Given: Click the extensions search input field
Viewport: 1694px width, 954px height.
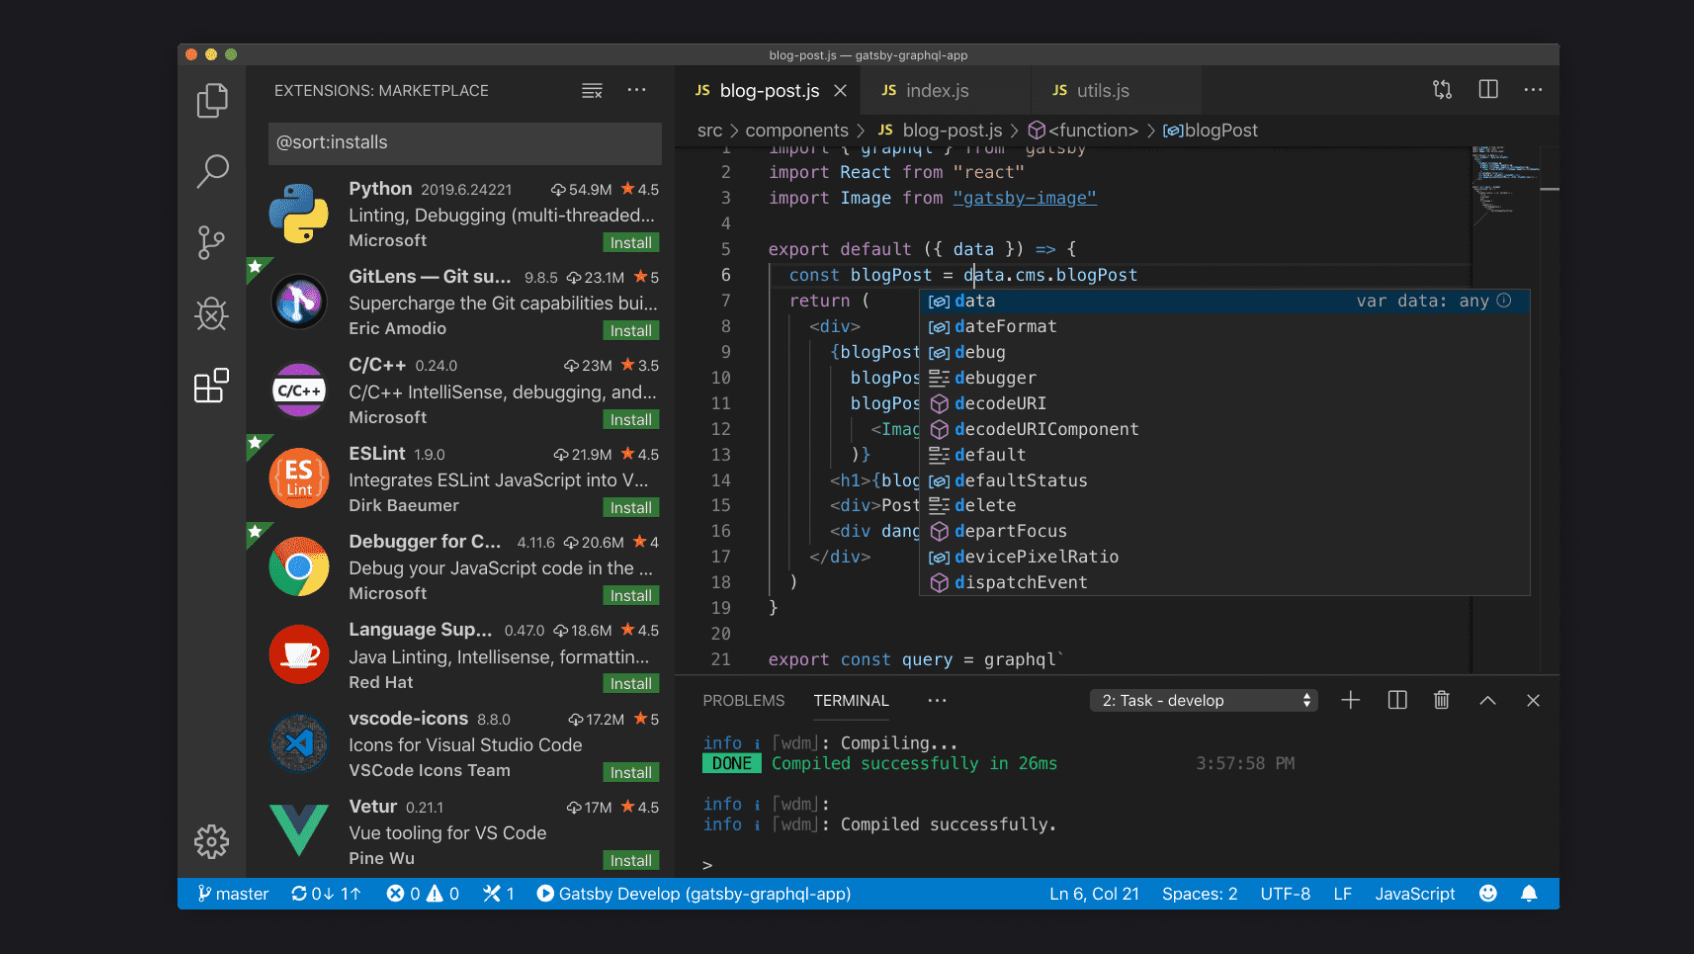Looking at the screenshot, I should (x=464, y=143).
